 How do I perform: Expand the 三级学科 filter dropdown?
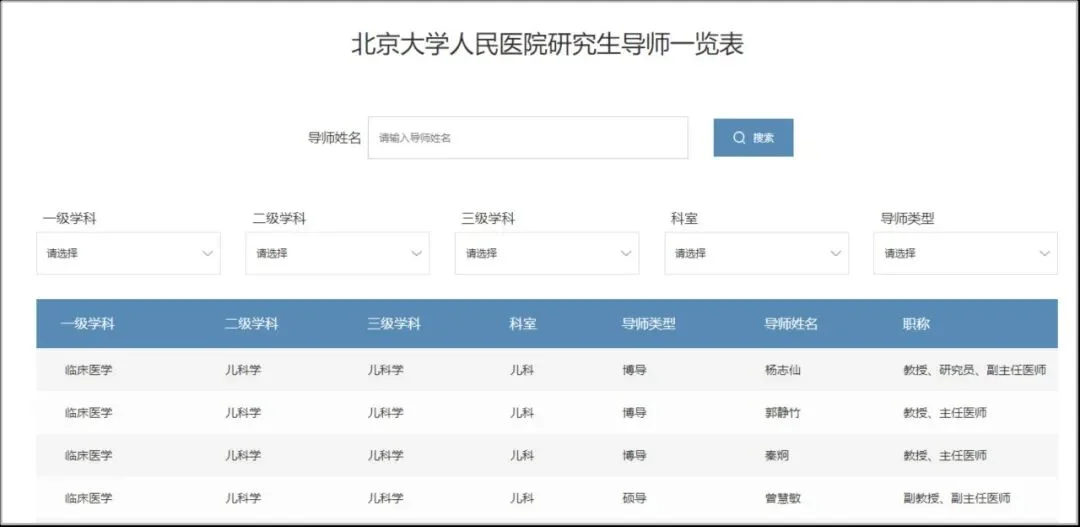click(547, 253)
